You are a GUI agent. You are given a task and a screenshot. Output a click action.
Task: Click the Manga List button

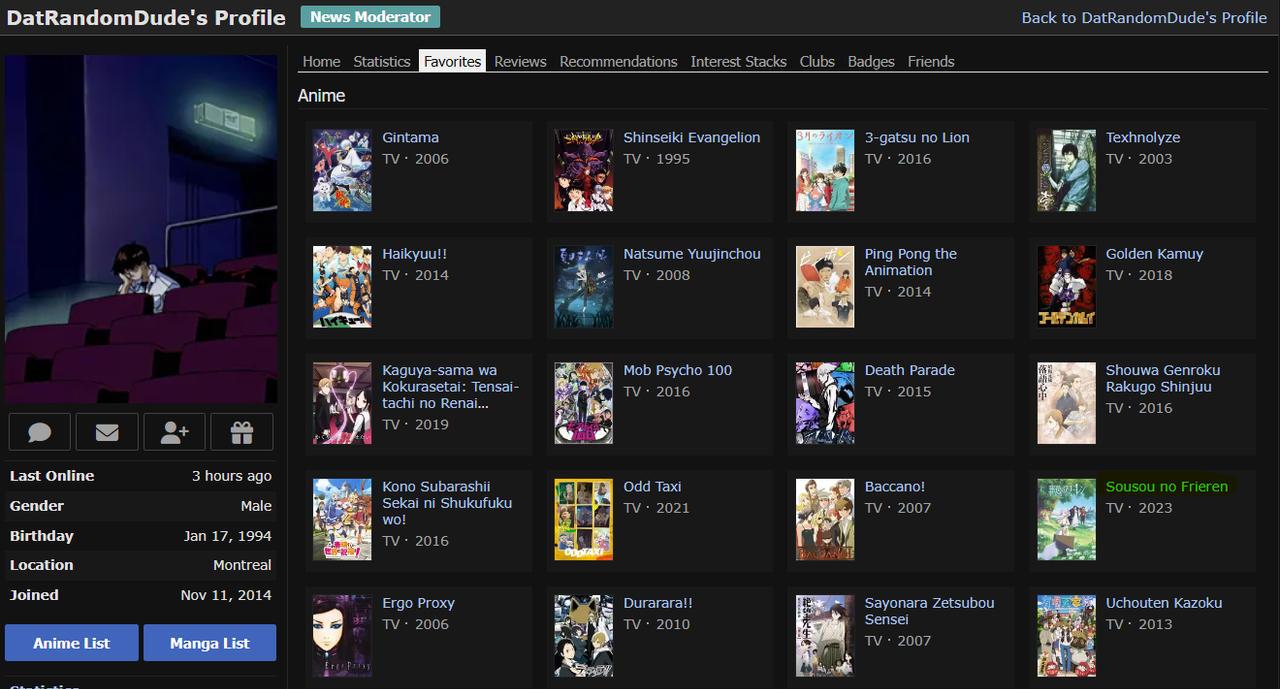(x=210, y=643)
